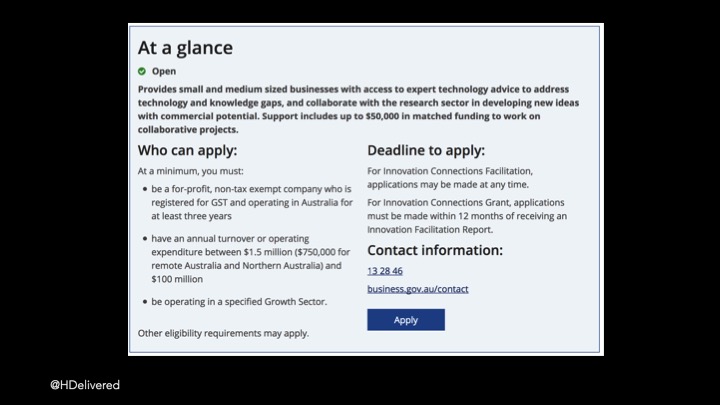
Task: Click the @HDelivered handle text
Action: click(85, 385)
